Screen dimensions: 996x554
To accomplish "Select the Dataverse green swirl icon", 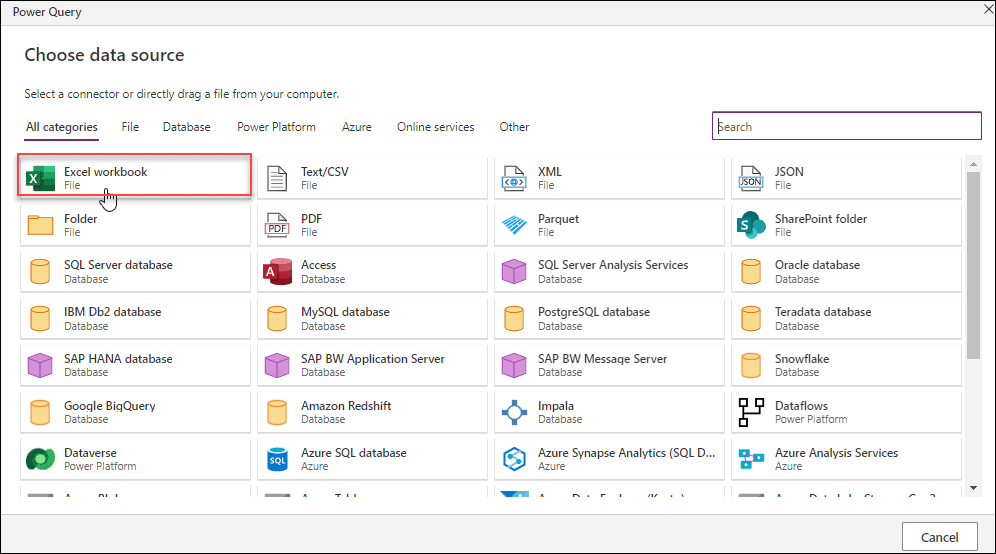I will (x=40, y=459).
